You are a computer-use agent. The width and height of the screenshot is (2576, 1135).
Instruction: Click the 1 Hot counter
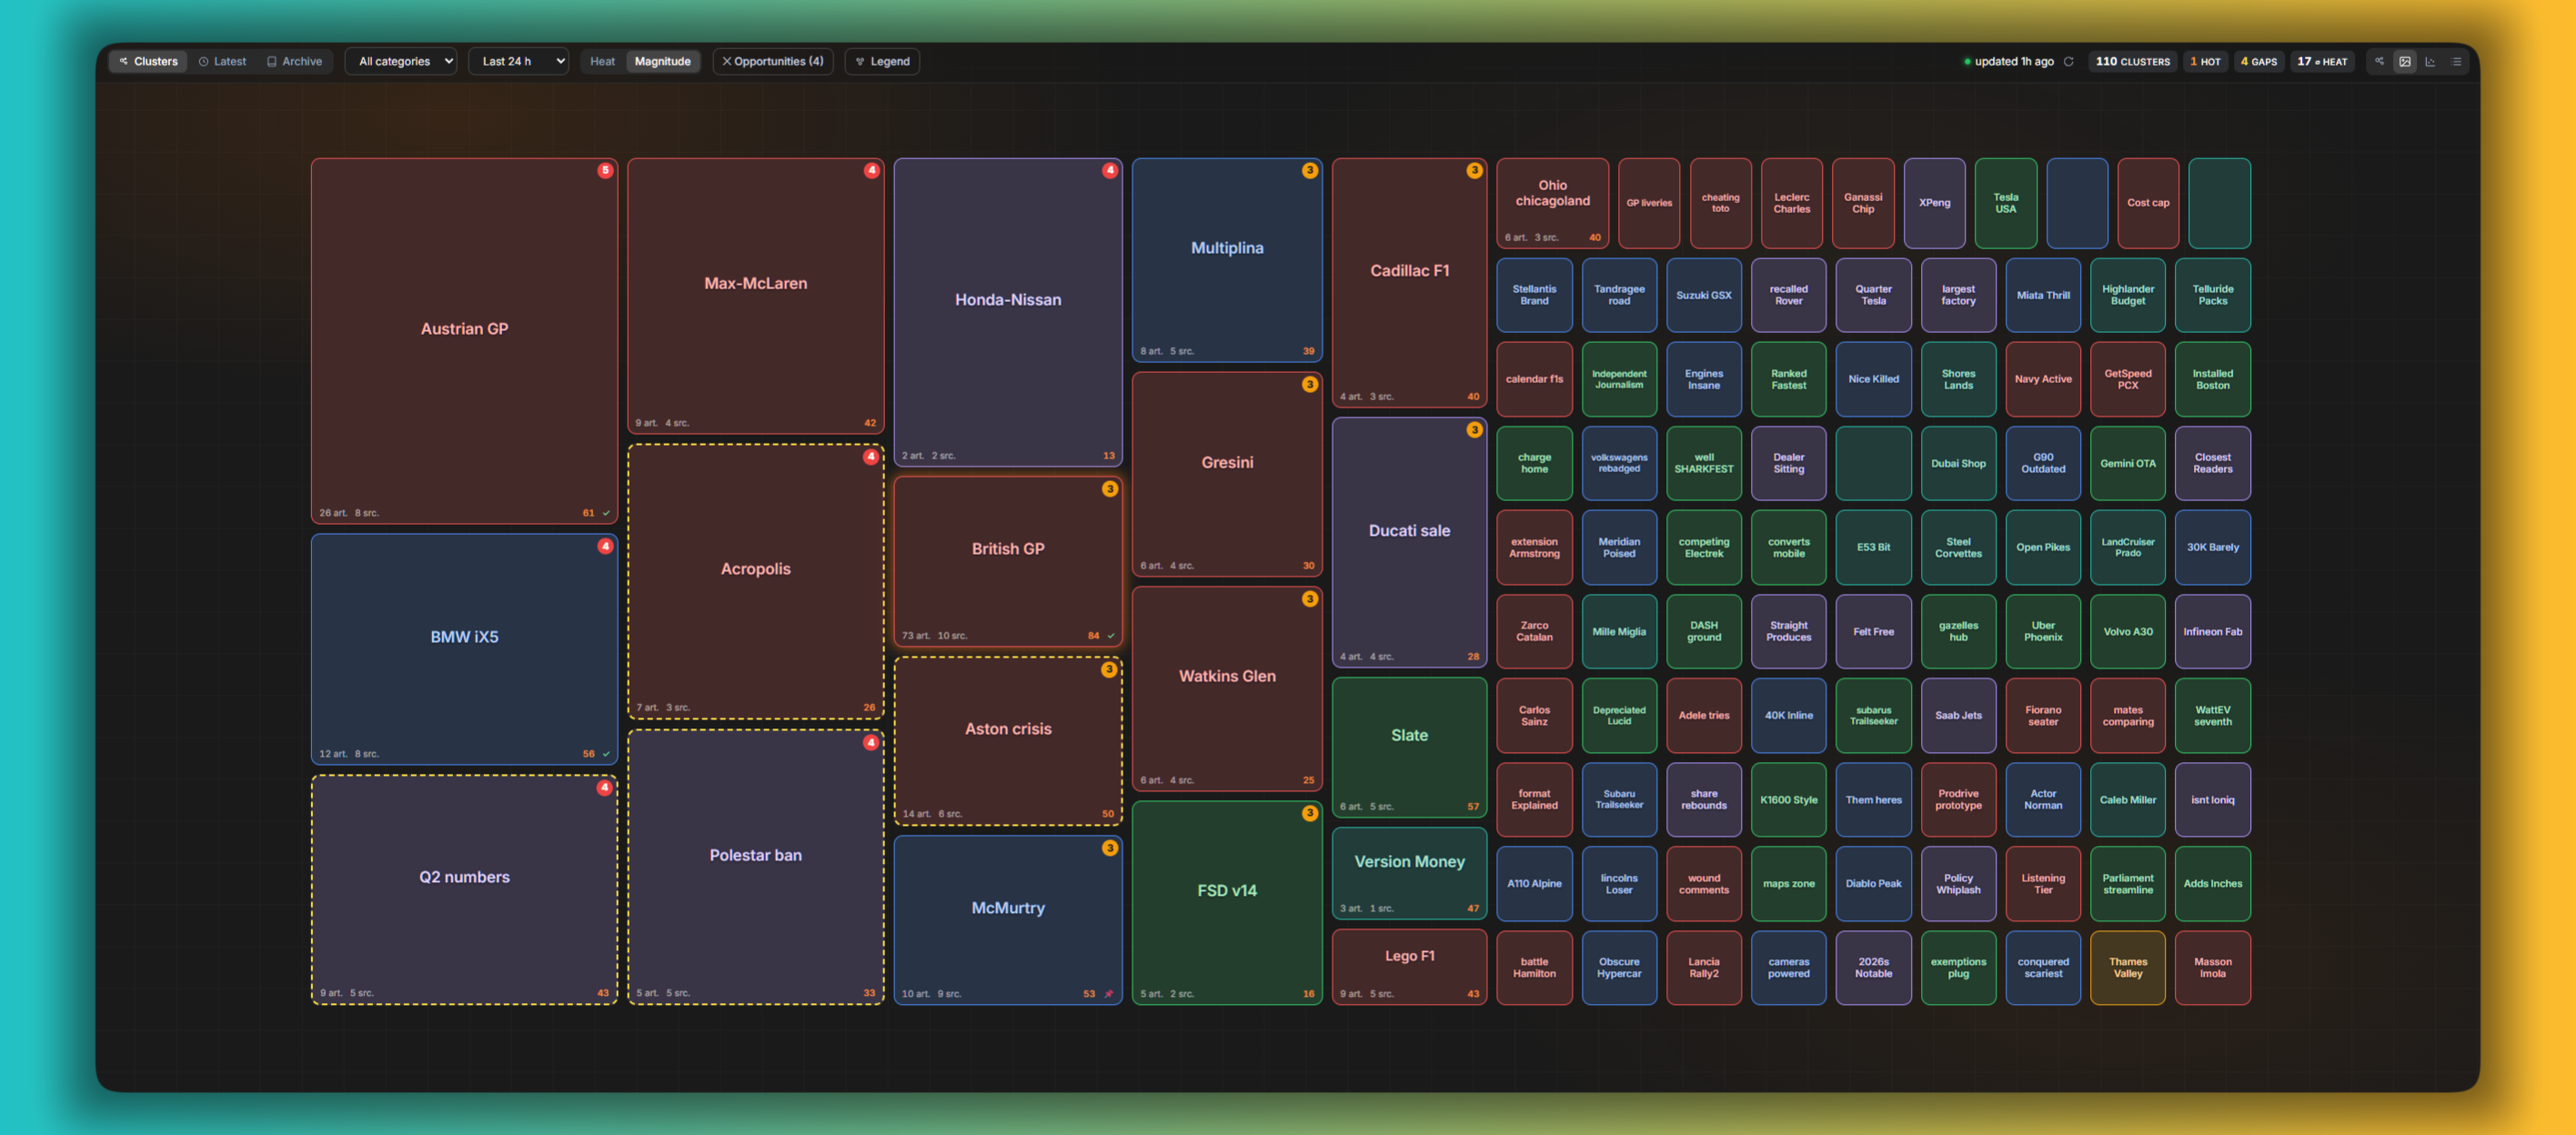(x=2205, y=61)
